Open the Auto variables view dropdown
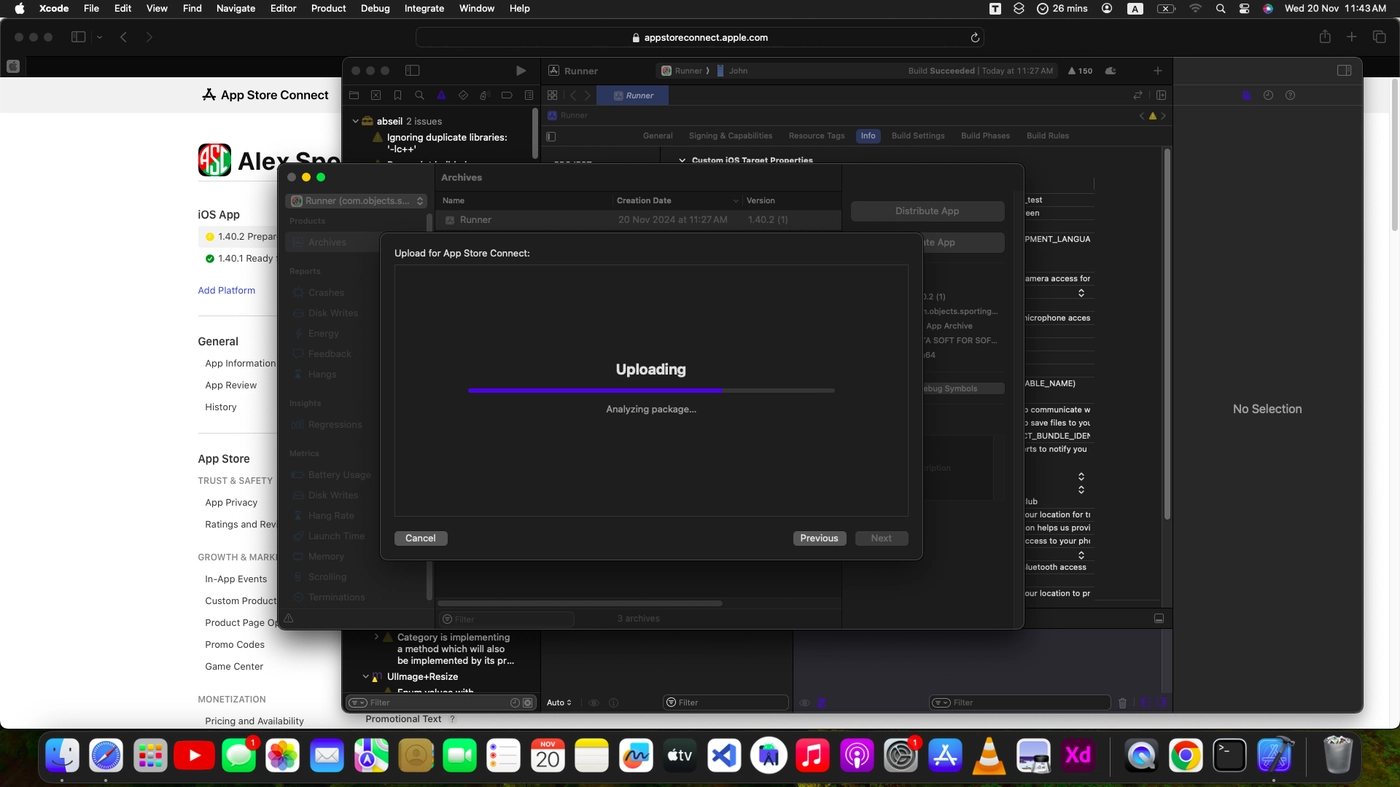 (559, 703)
